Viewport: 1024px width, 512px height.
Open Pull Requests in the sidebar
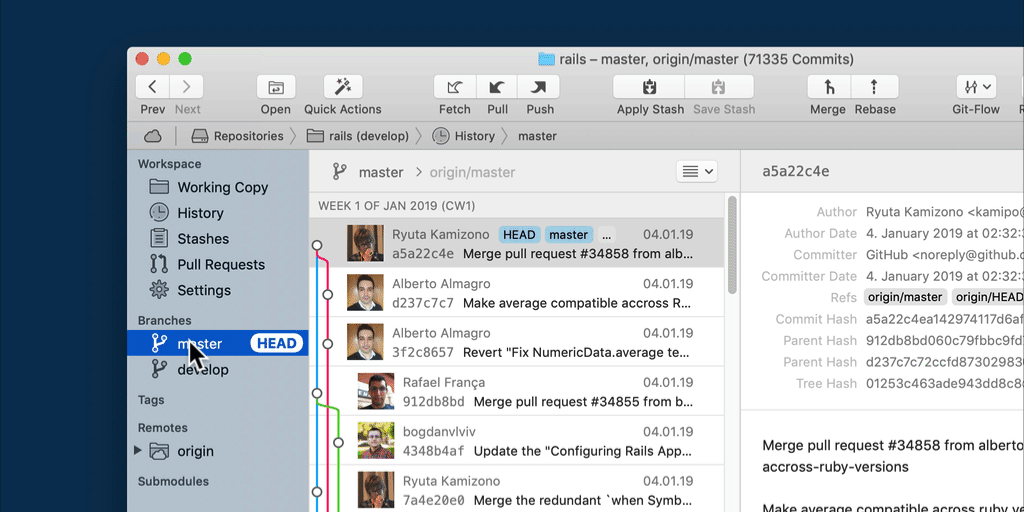coord(220,265)
